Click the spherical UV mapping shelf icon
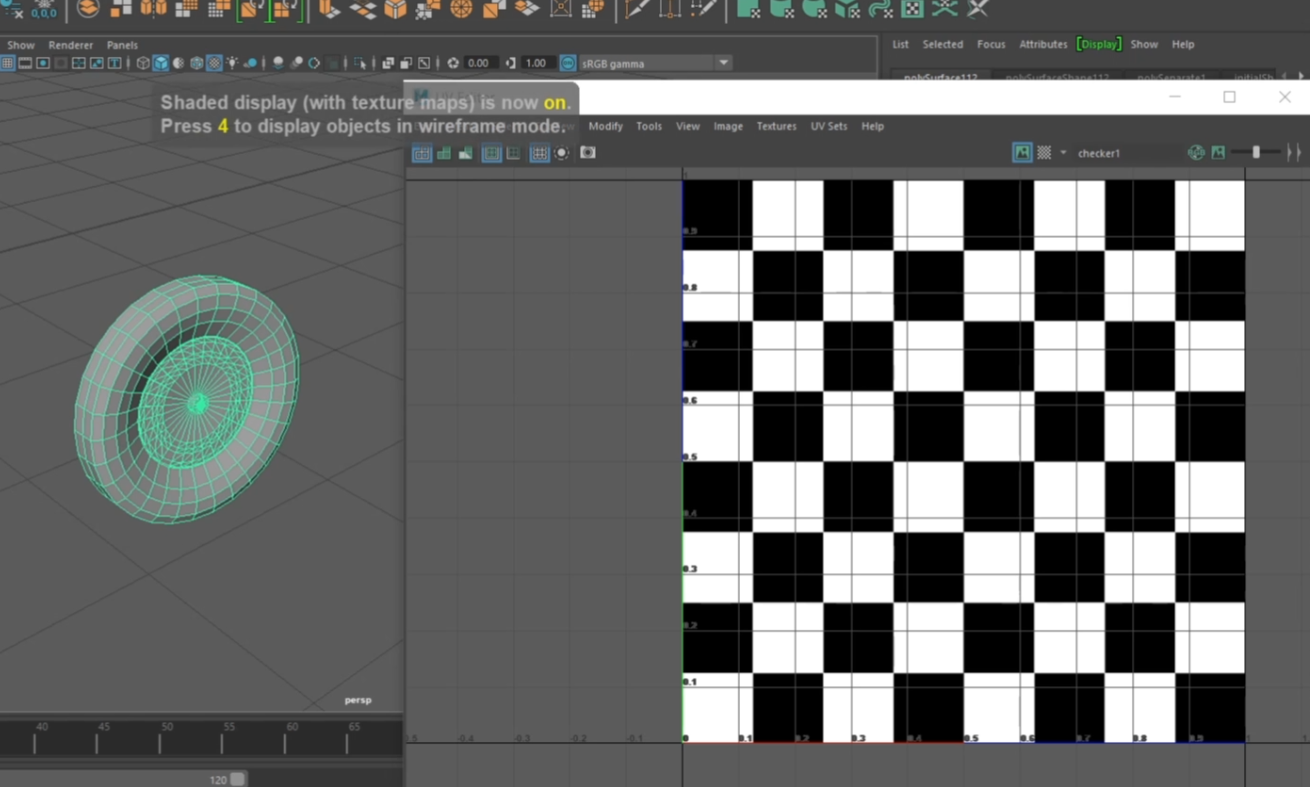This screenshot has height=787, width=1310. click(x=814, y=9)
